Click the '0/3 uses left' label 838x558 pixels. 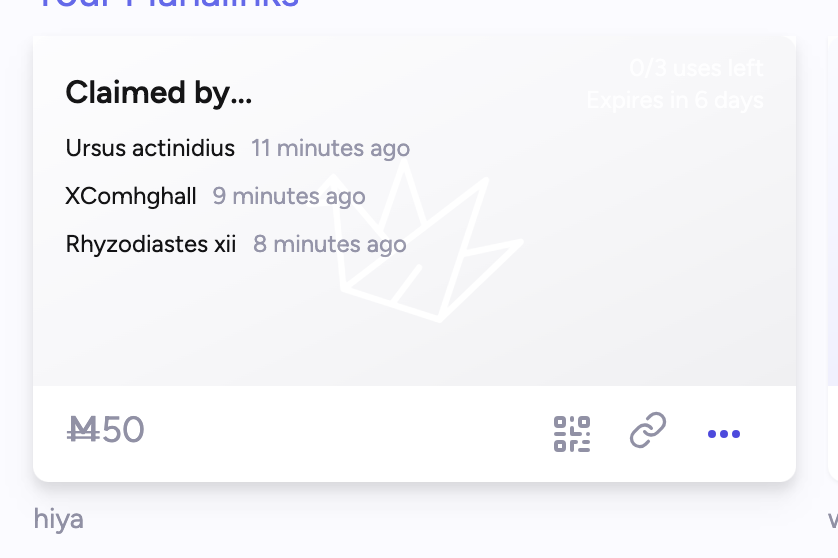tap(696, 68)
